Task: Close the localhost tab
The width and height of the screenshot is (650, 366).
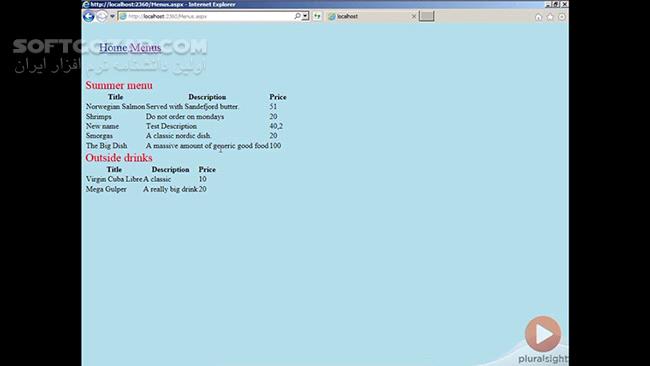Action: (413, 16)
